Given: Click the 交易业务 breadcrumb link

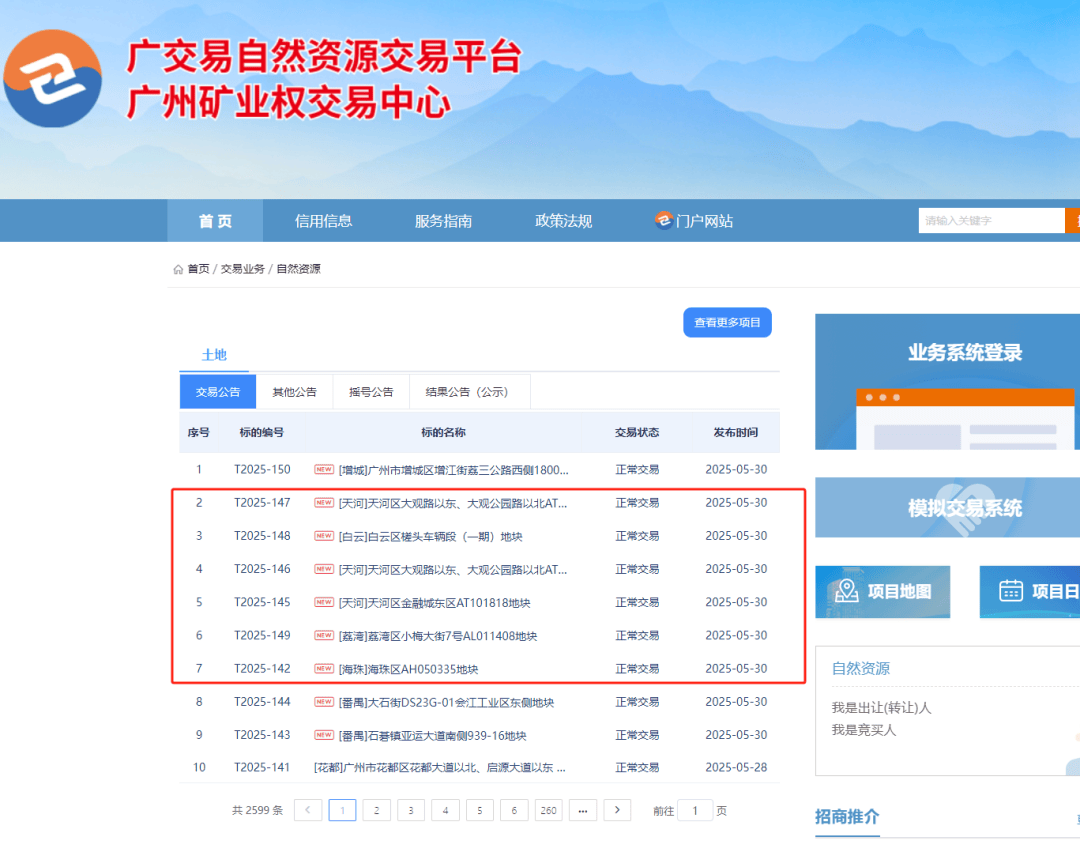Looking at the screenshot, I should point(242,269).
